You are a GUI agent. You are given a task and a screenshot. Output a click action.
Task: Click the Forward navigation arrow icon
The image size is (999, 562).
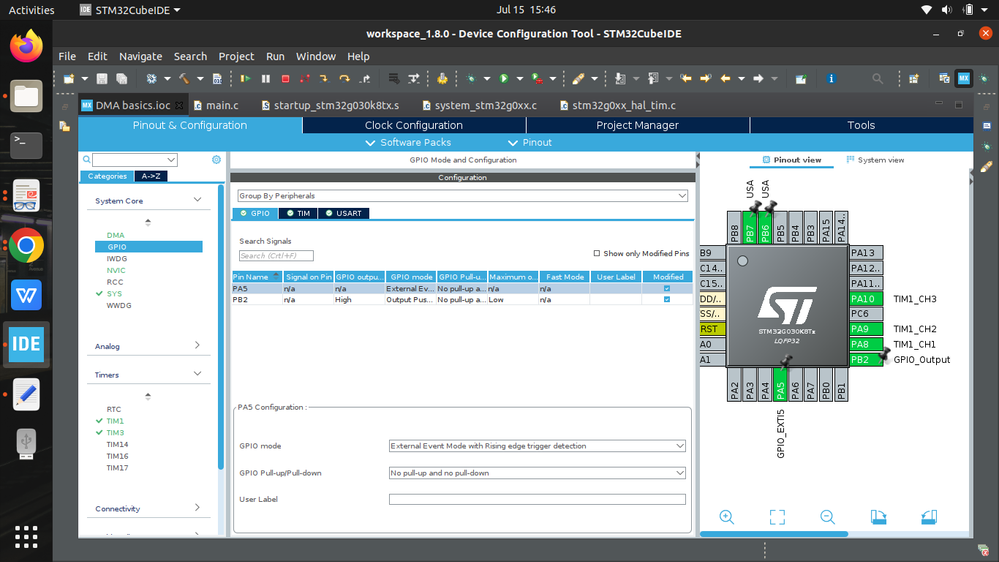758,78
